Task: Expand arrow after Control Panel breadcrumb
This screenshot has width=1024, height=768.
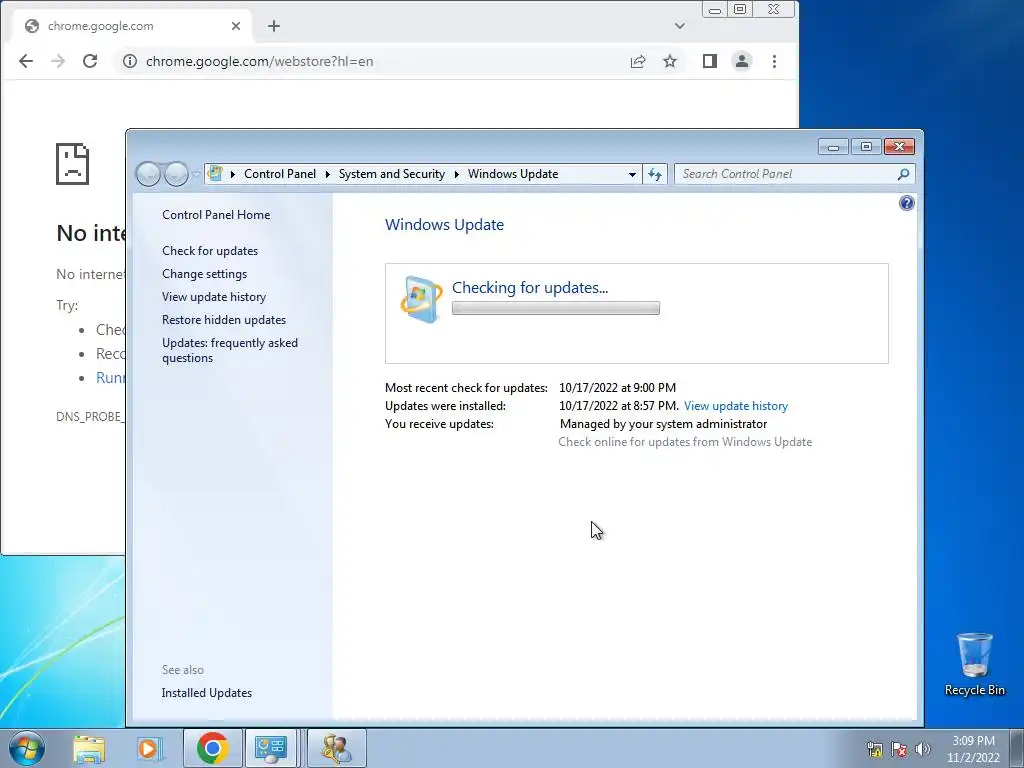Action: coord(328,174)
